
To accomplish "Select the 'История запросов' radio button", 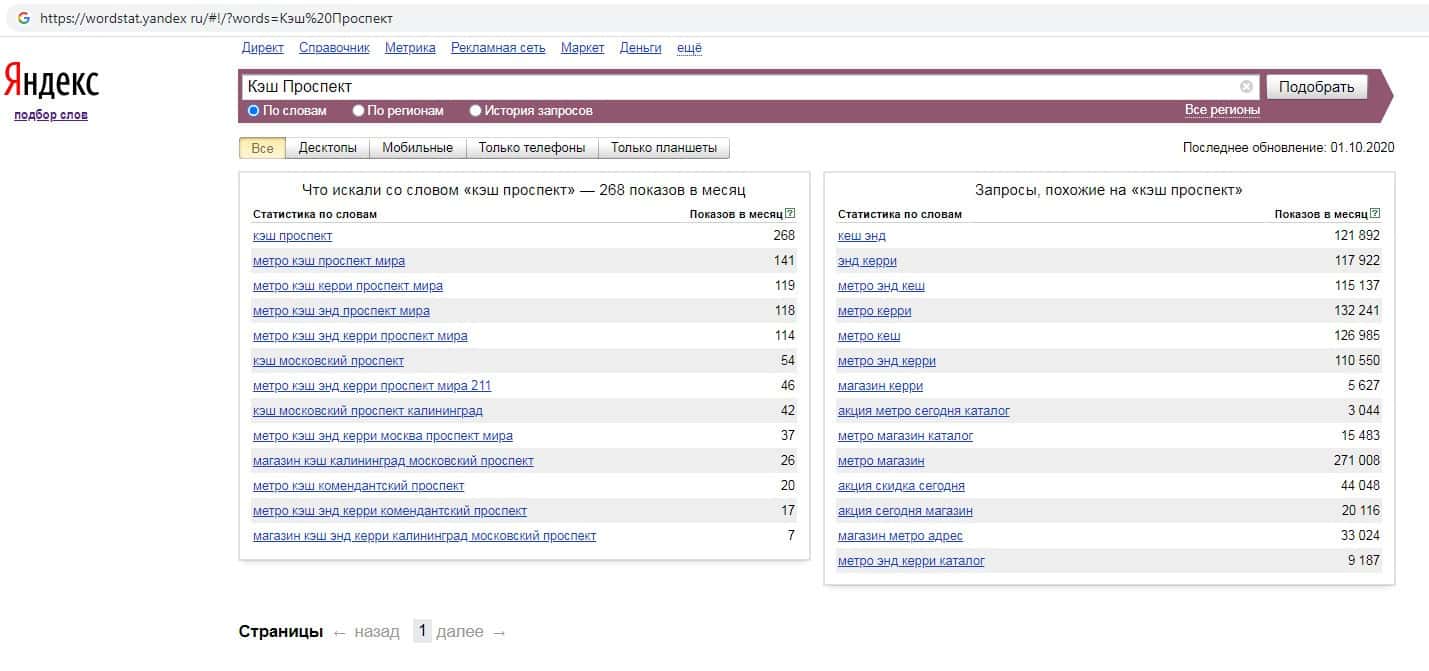I will (x=476, y=111).
